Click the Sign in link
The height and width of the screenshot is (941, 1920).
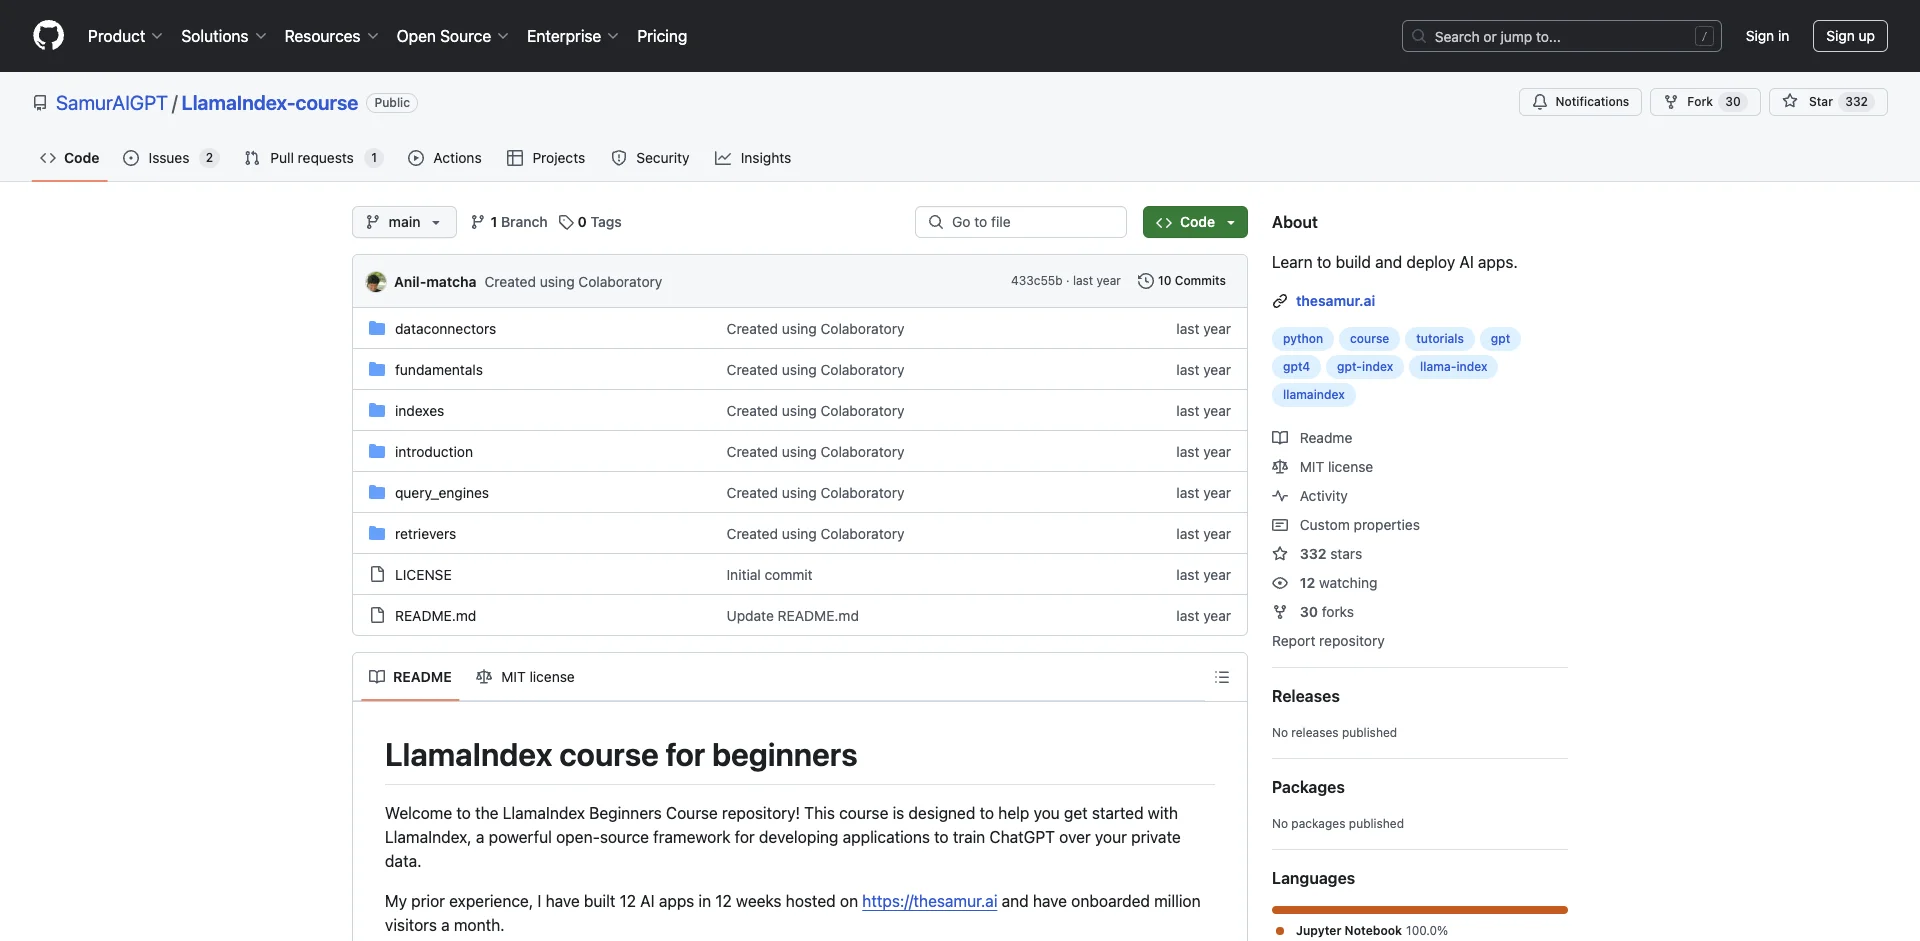pyautogui.click(x=1767, y=36)
